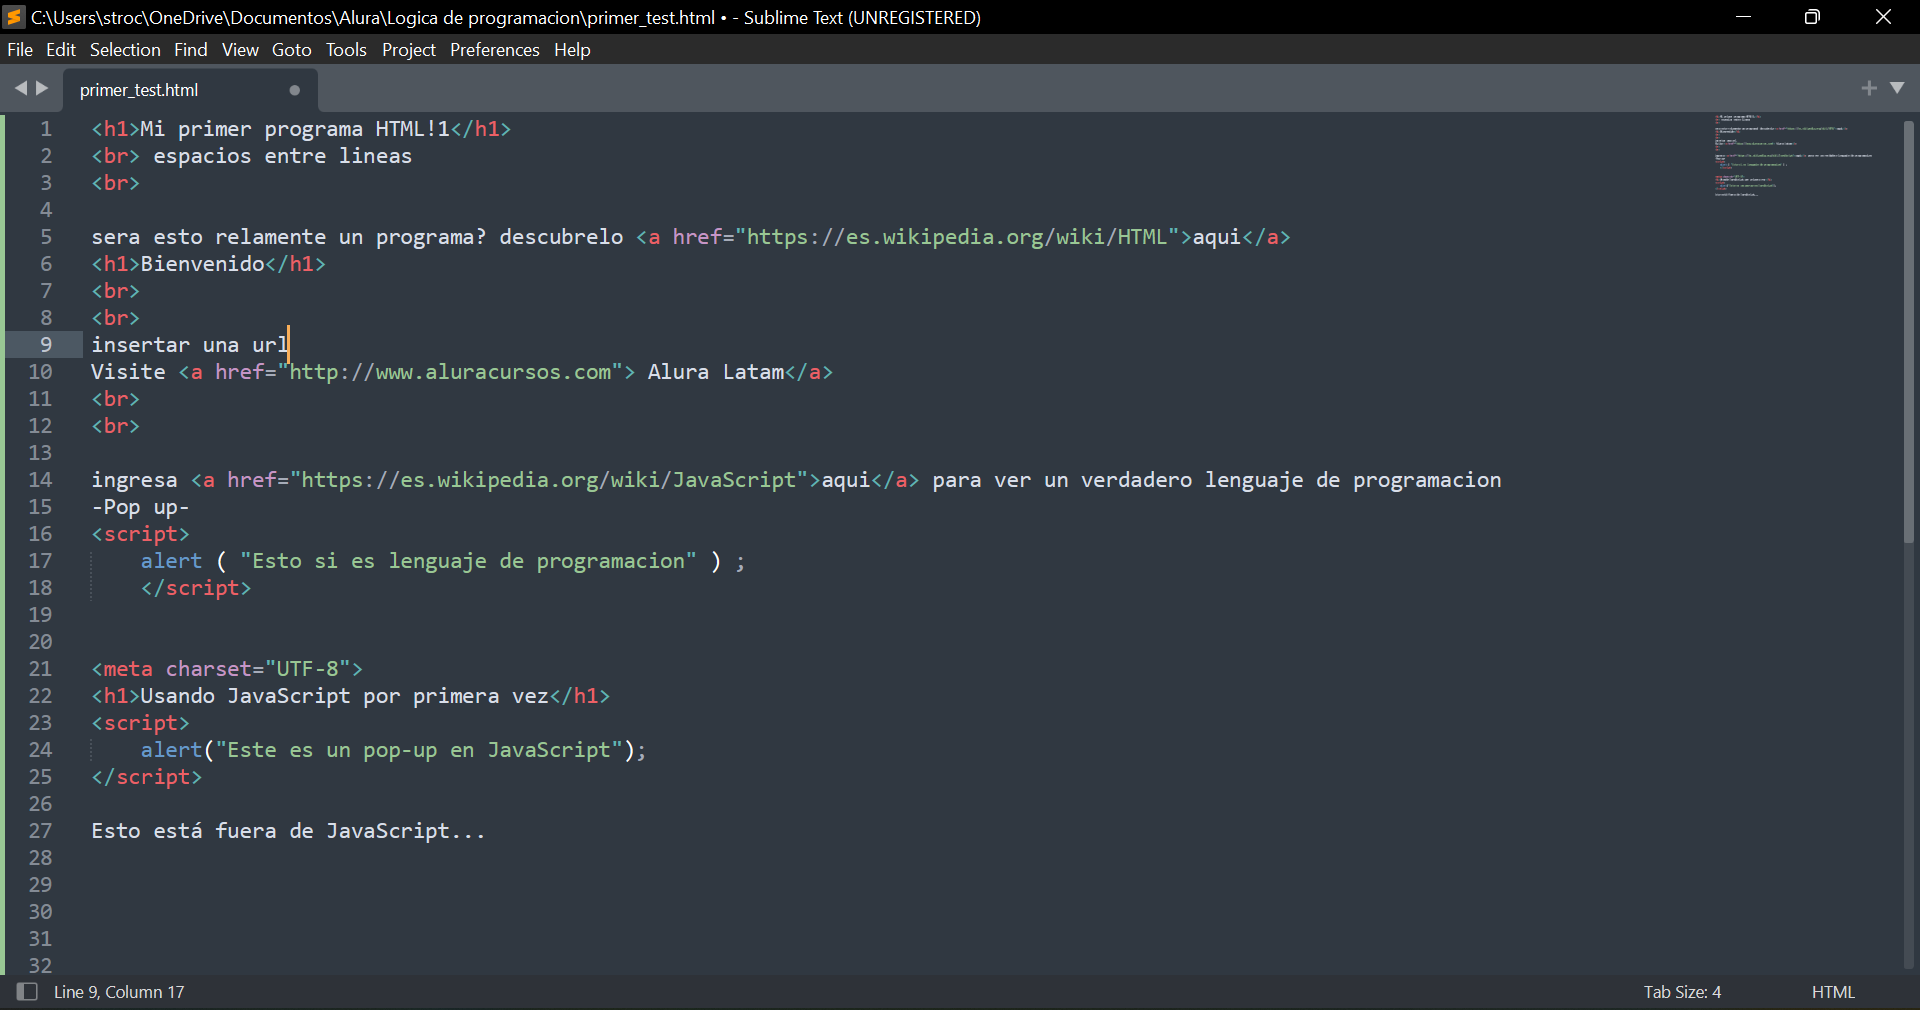Click 'espacios entre lineas' text

tap(282, 156)
